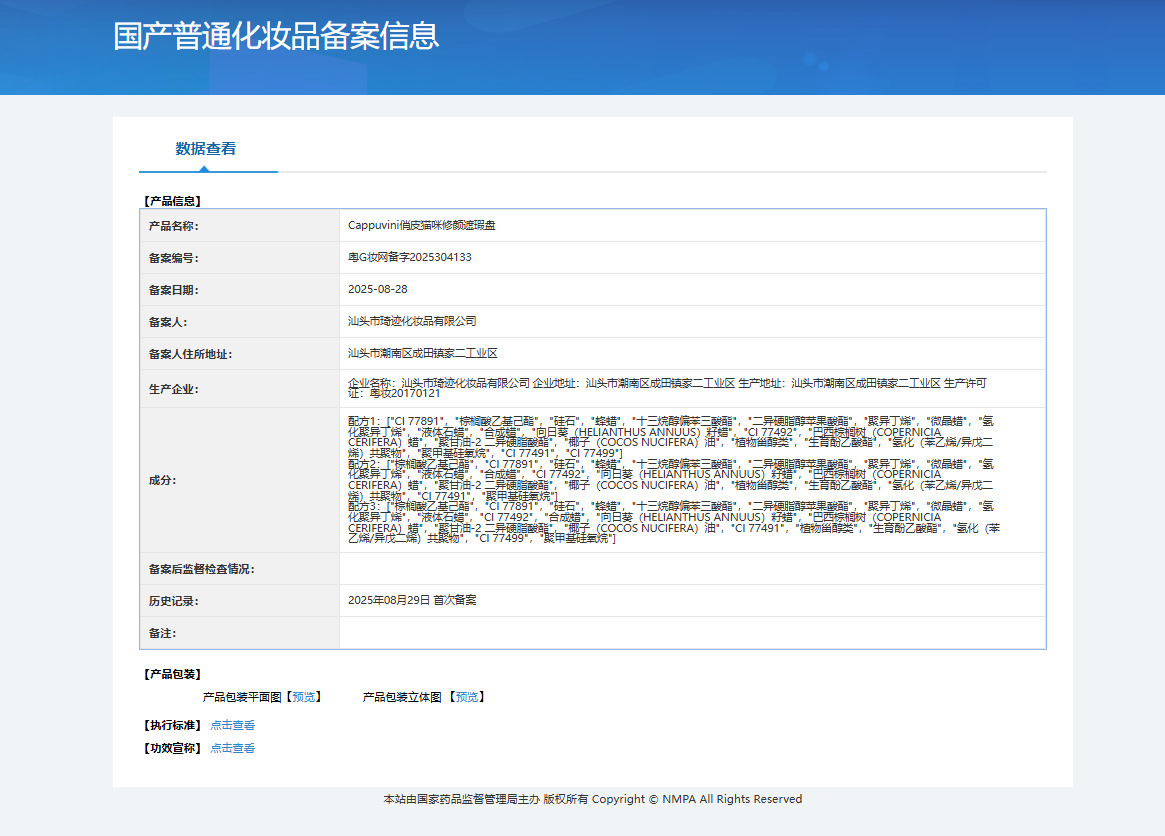Screen dimensions: 1165x836
Task: Click the 【产品包装】 section heading
Action: (172, 674)
